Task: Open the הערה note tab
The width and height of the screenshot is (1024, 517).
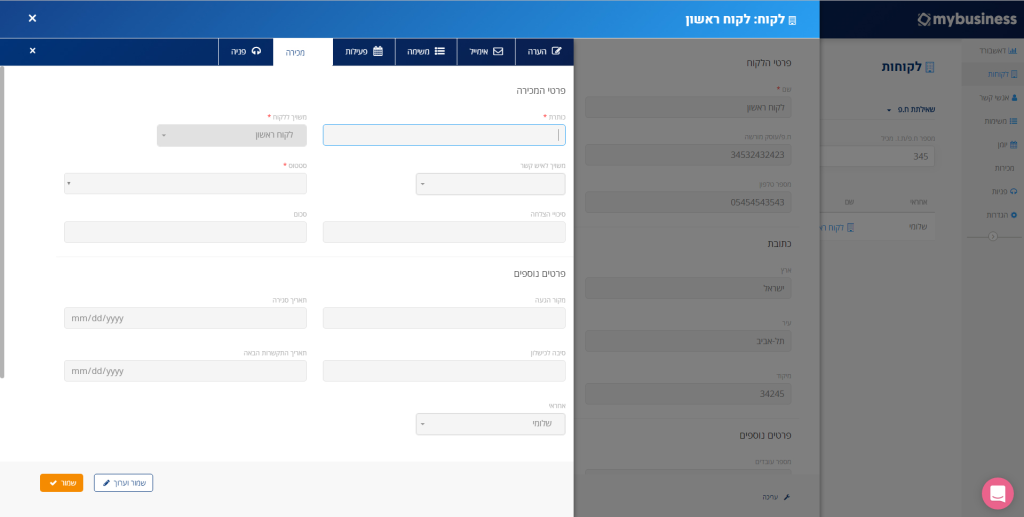Action: [545, 52]
